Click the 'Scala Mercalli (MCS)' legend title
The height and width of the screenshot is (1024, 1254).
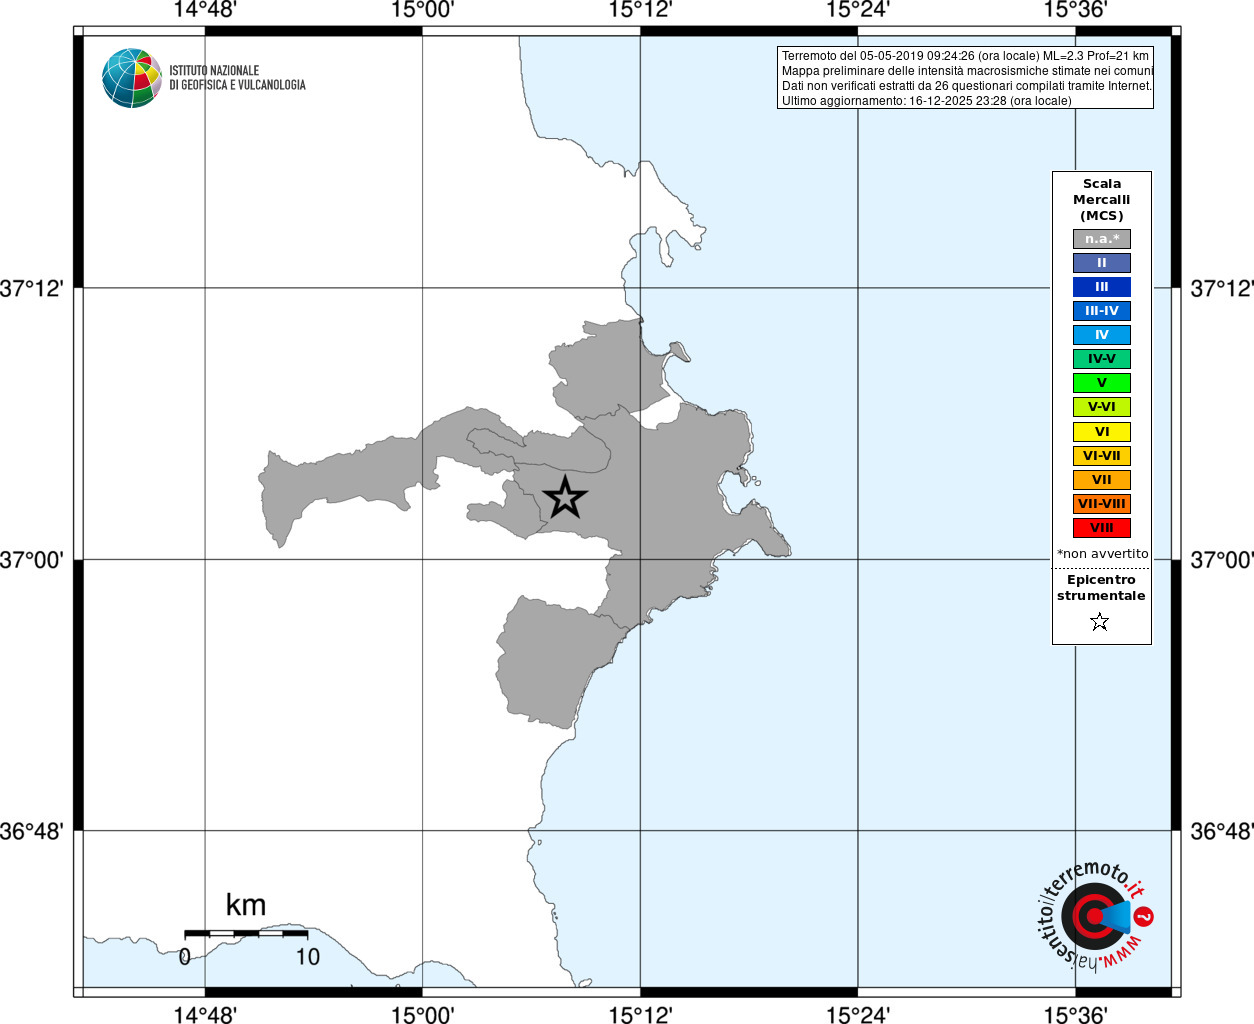(1102, 200)
